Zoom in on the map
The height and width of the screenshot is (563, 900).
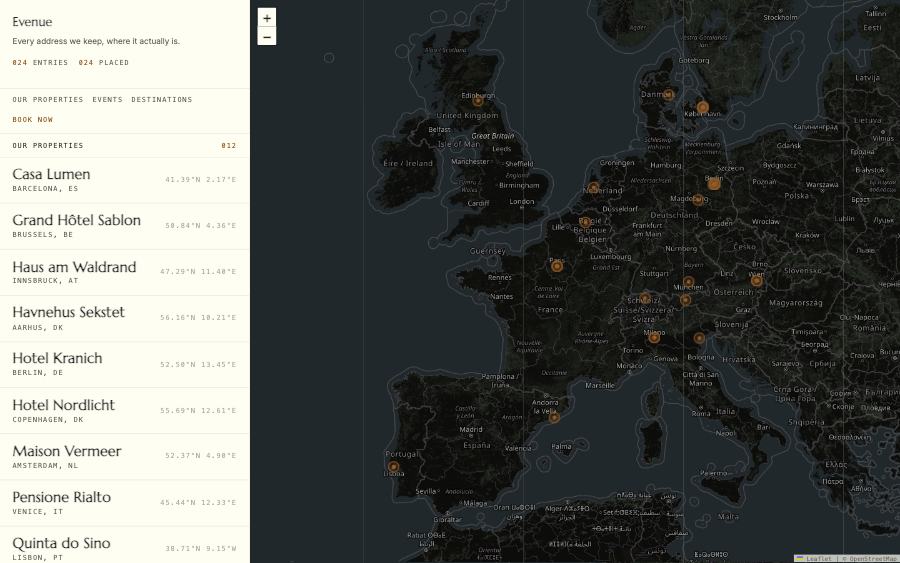tap(267, 18)
